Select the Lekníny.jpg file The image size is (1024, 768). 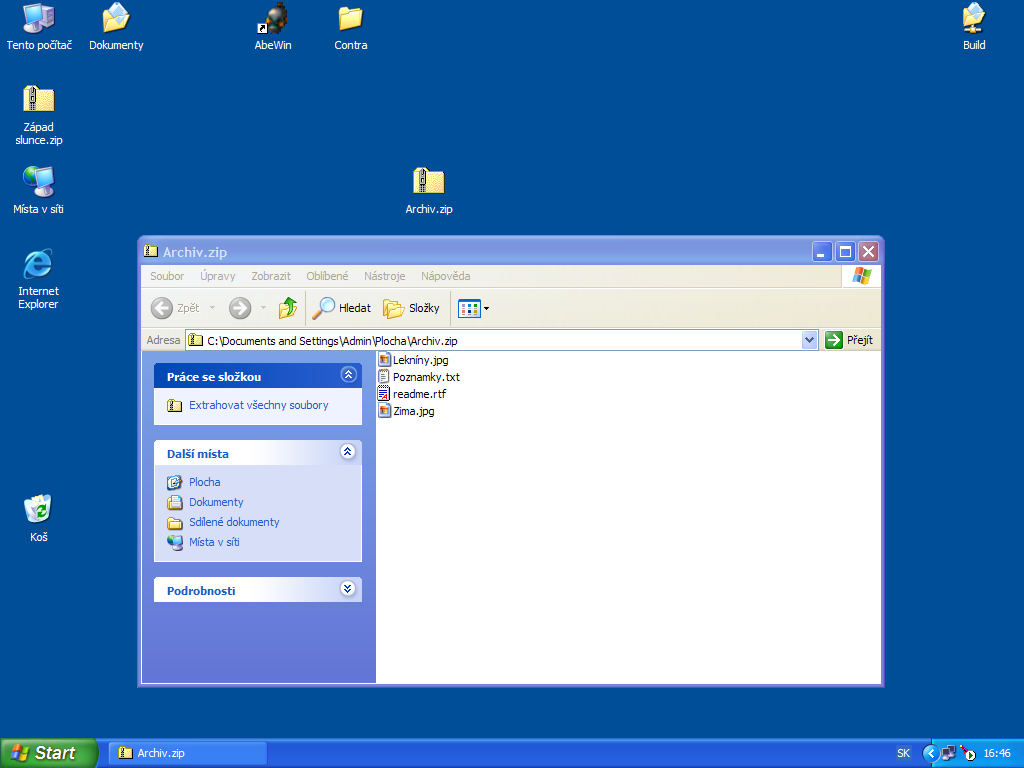(420, 359)
